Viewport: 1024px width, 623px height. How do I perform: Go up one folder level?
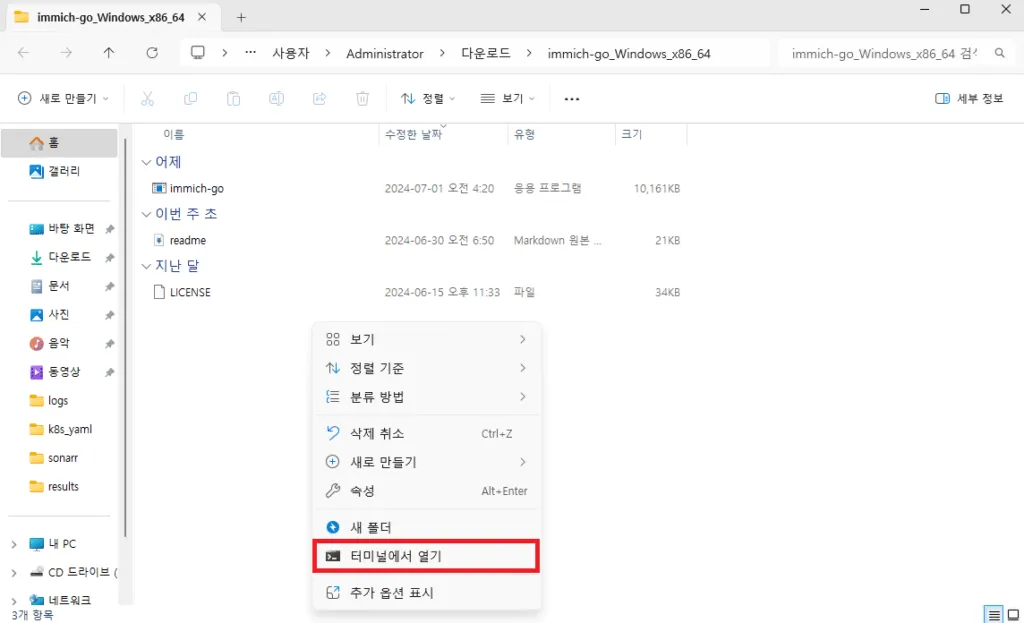(x=109, y=53)
